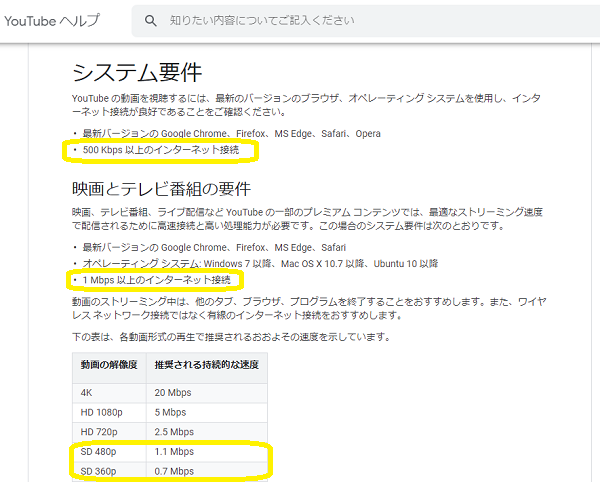Click the SD 360p table cell
The image size is (600, 482).
109,471
